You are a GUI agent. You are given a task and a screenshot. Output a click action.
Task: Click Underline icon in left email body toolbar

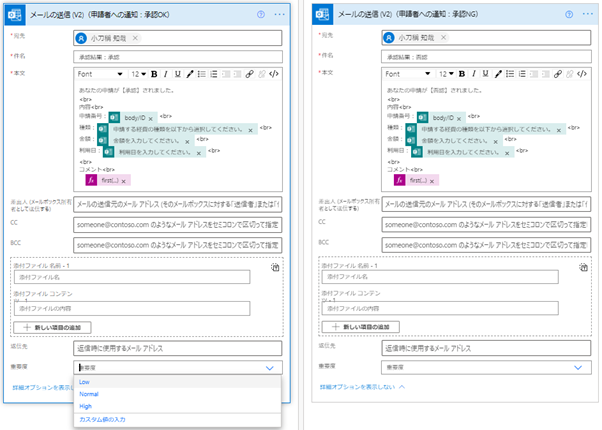tap(177, 74)
